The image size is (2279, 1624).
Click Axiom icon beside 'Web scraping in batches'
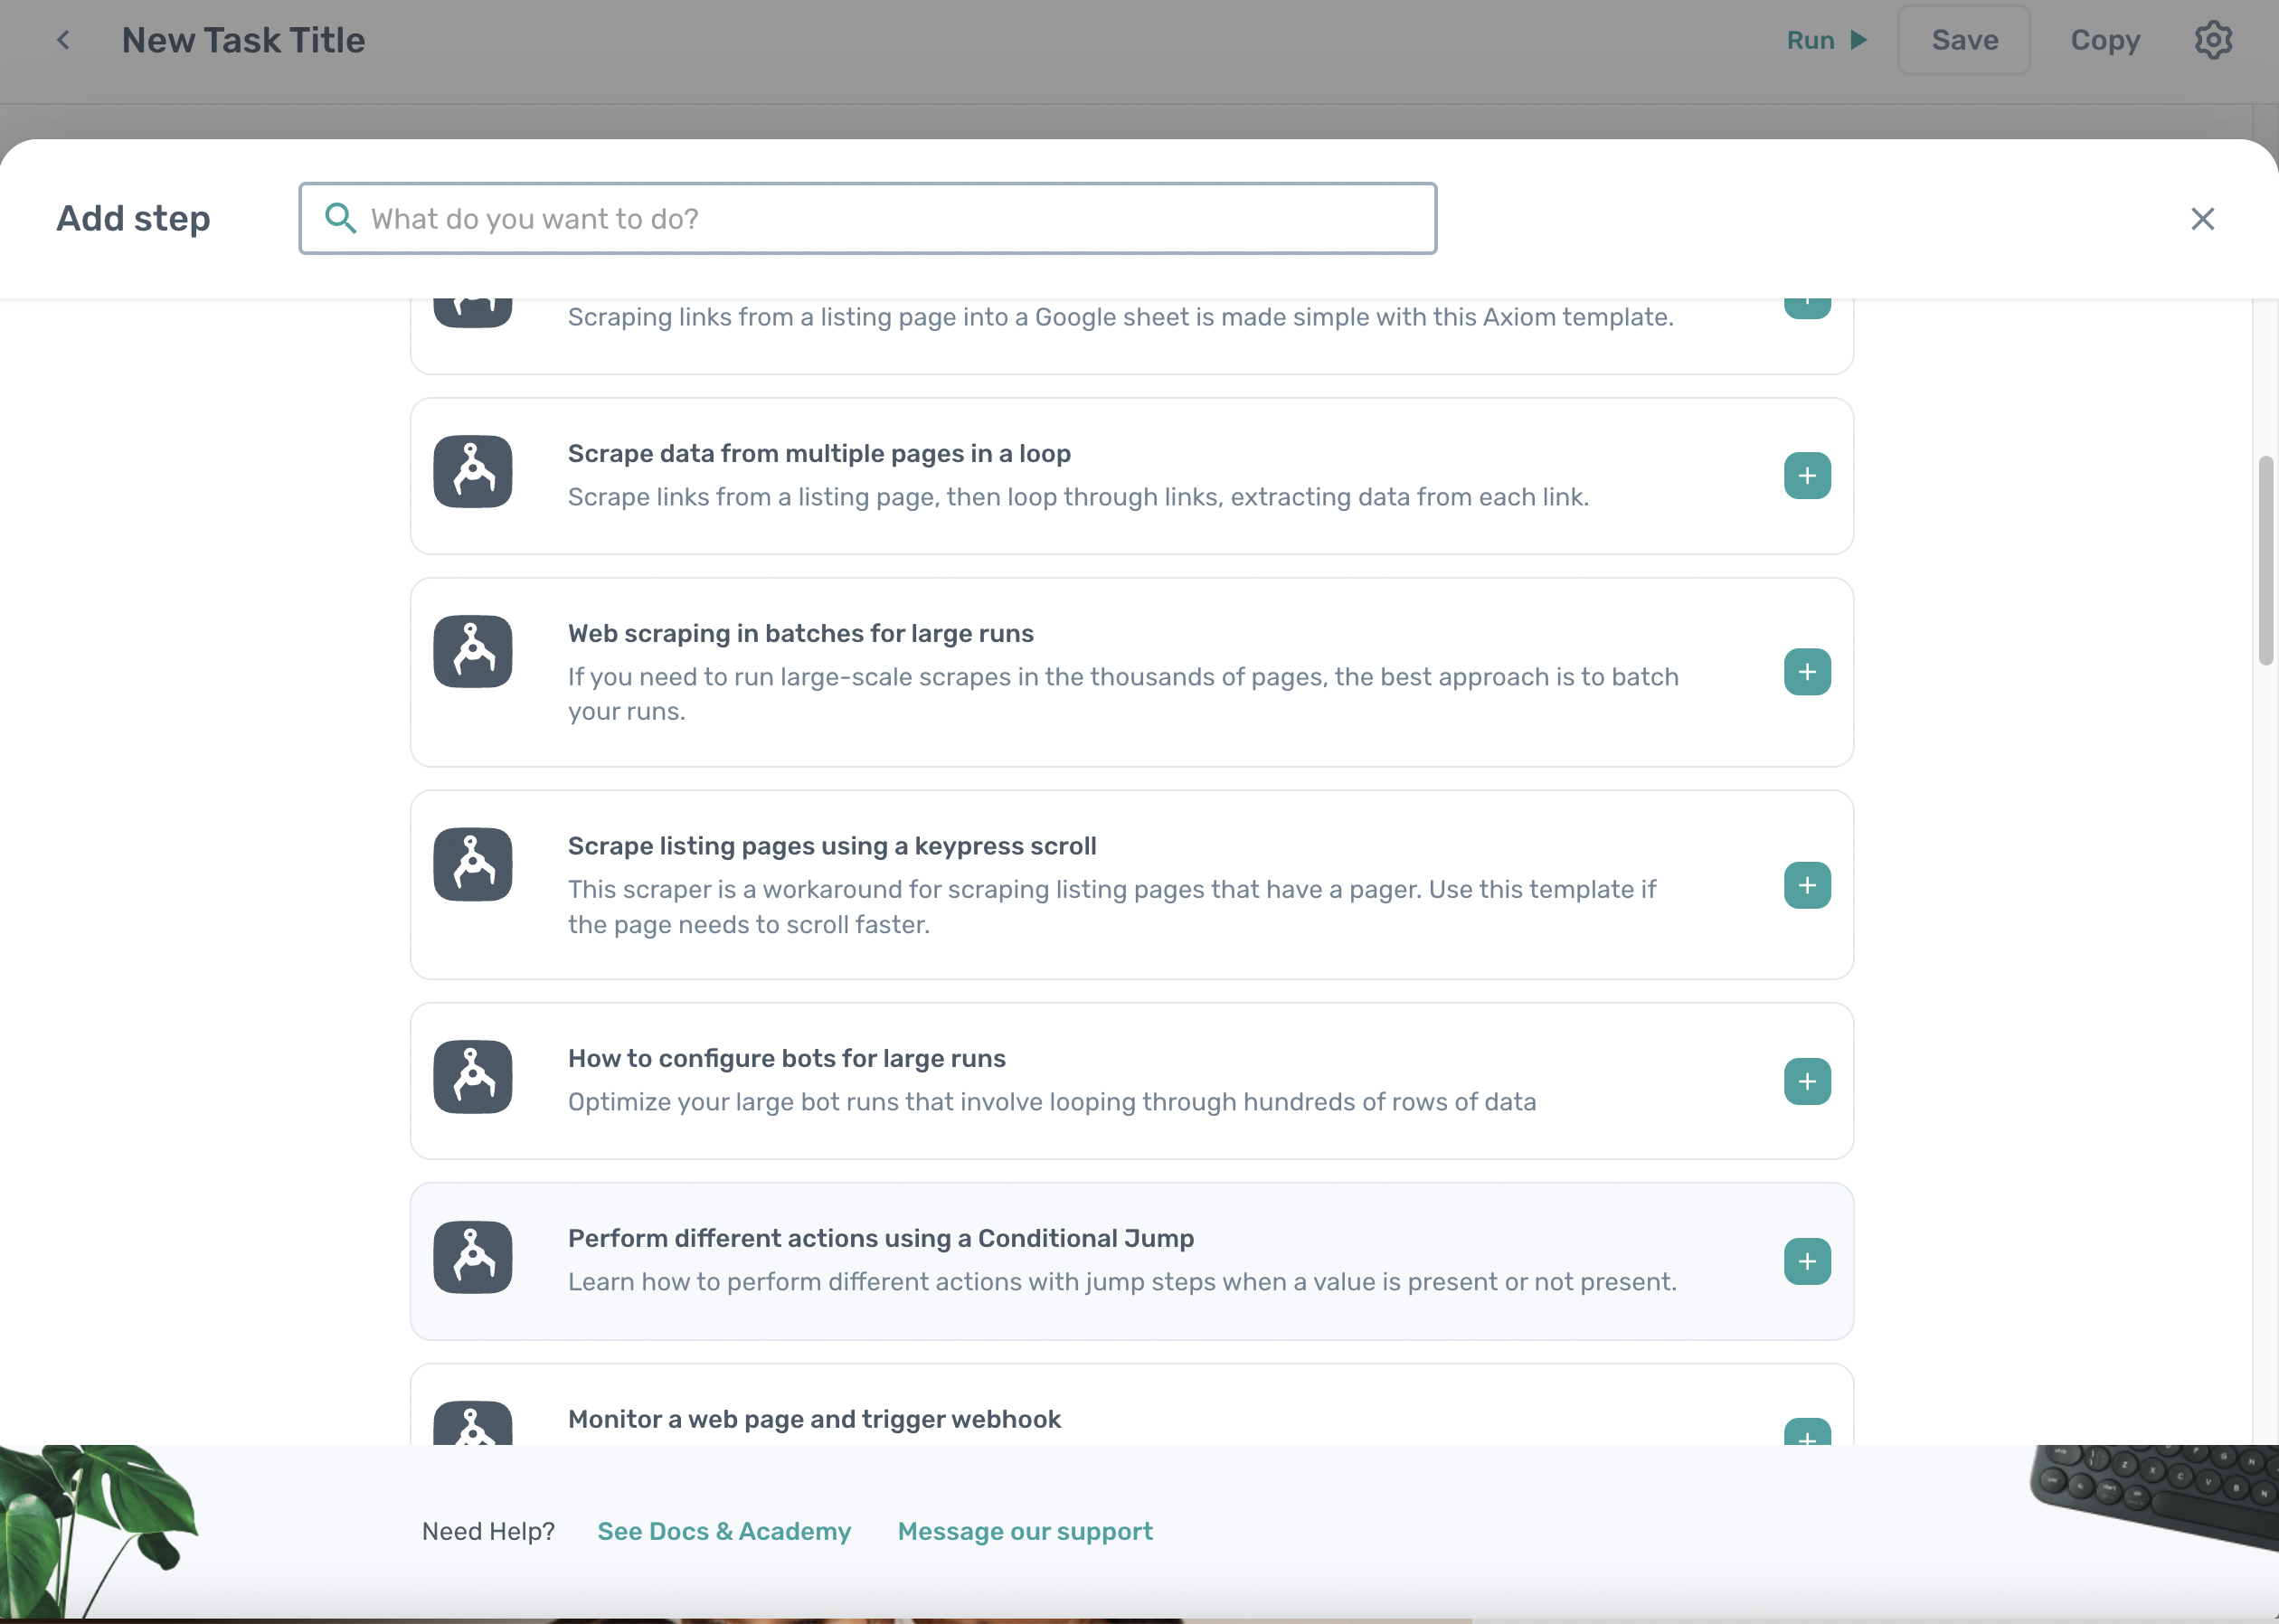[x=472, y=651]
